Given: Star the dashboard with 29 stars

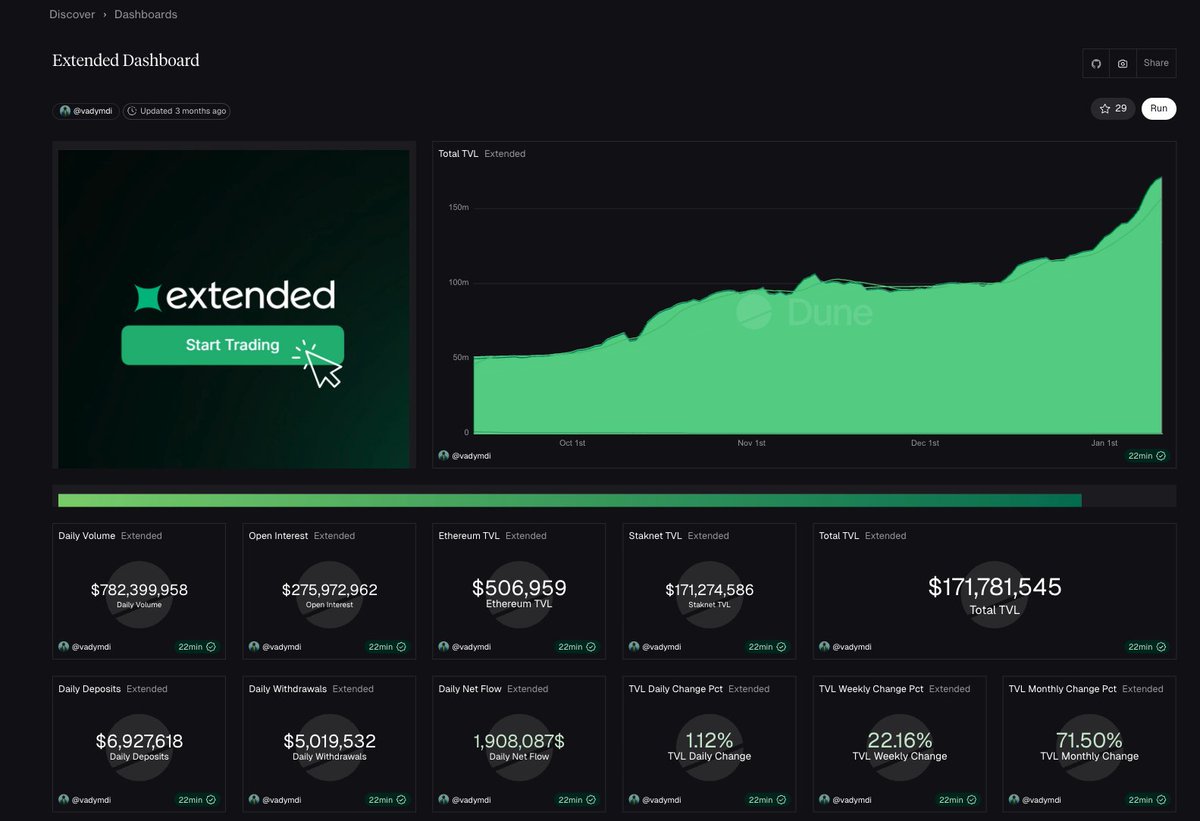Looking at the screenshot, I should [x=1113, y=108].
